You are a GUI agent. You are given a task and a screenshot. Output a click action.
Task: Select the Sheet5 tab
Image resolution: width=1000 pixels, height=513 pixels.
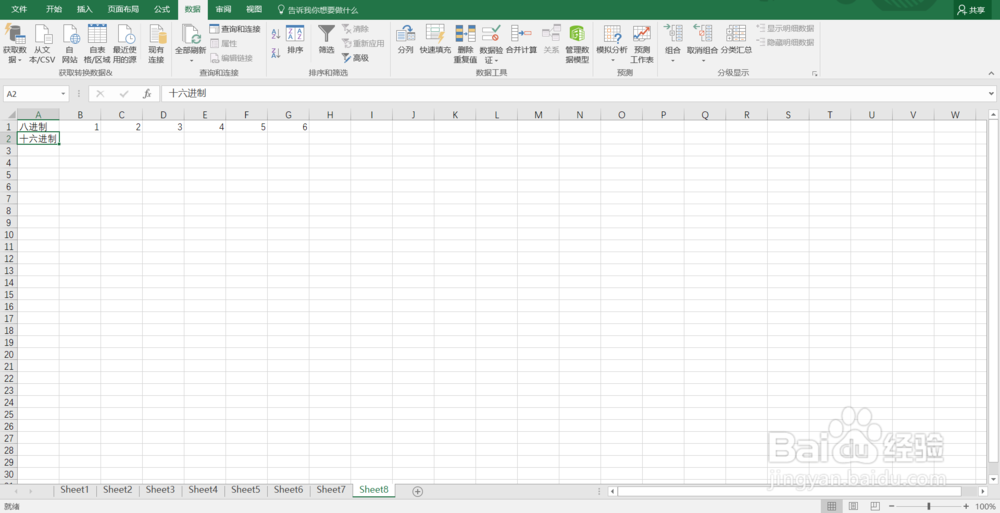point(246,490)
